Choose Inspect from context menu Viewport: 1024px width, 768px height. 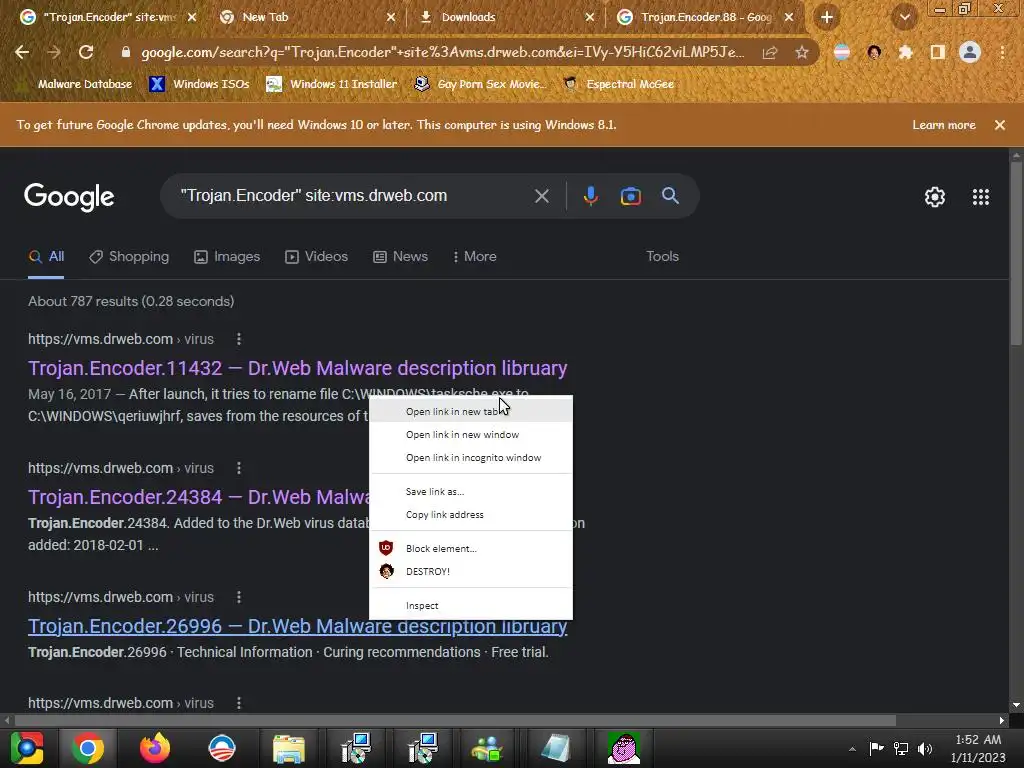(471, 606)
